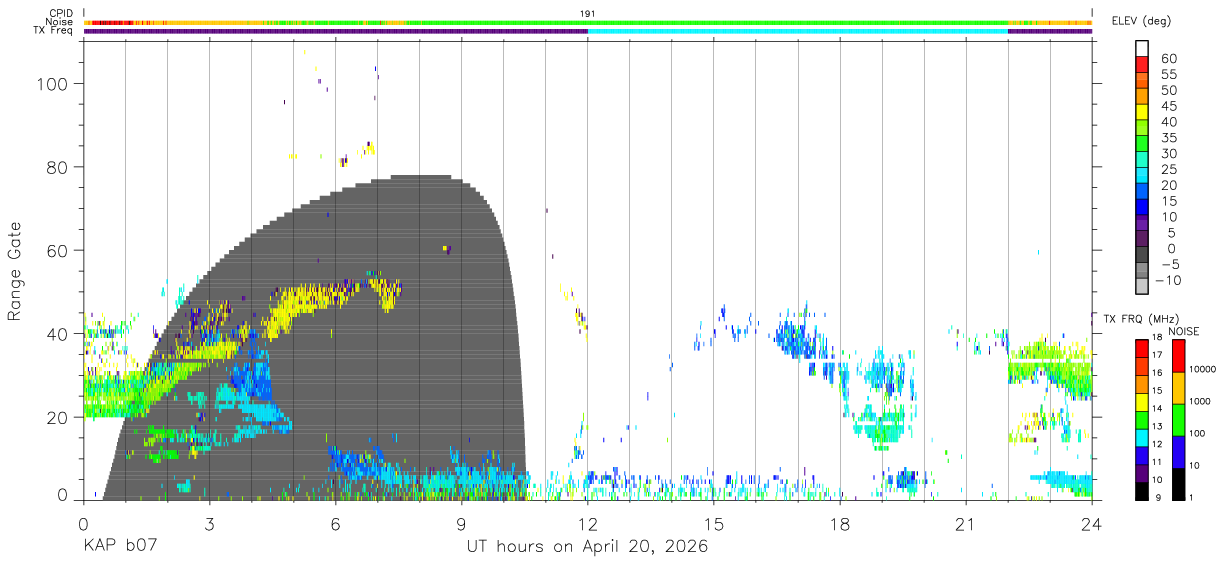This screenshot has width=1228, height=567.
Task: Click the '45' elevation colorbar tick
Action: click(x=1168, y=107)
